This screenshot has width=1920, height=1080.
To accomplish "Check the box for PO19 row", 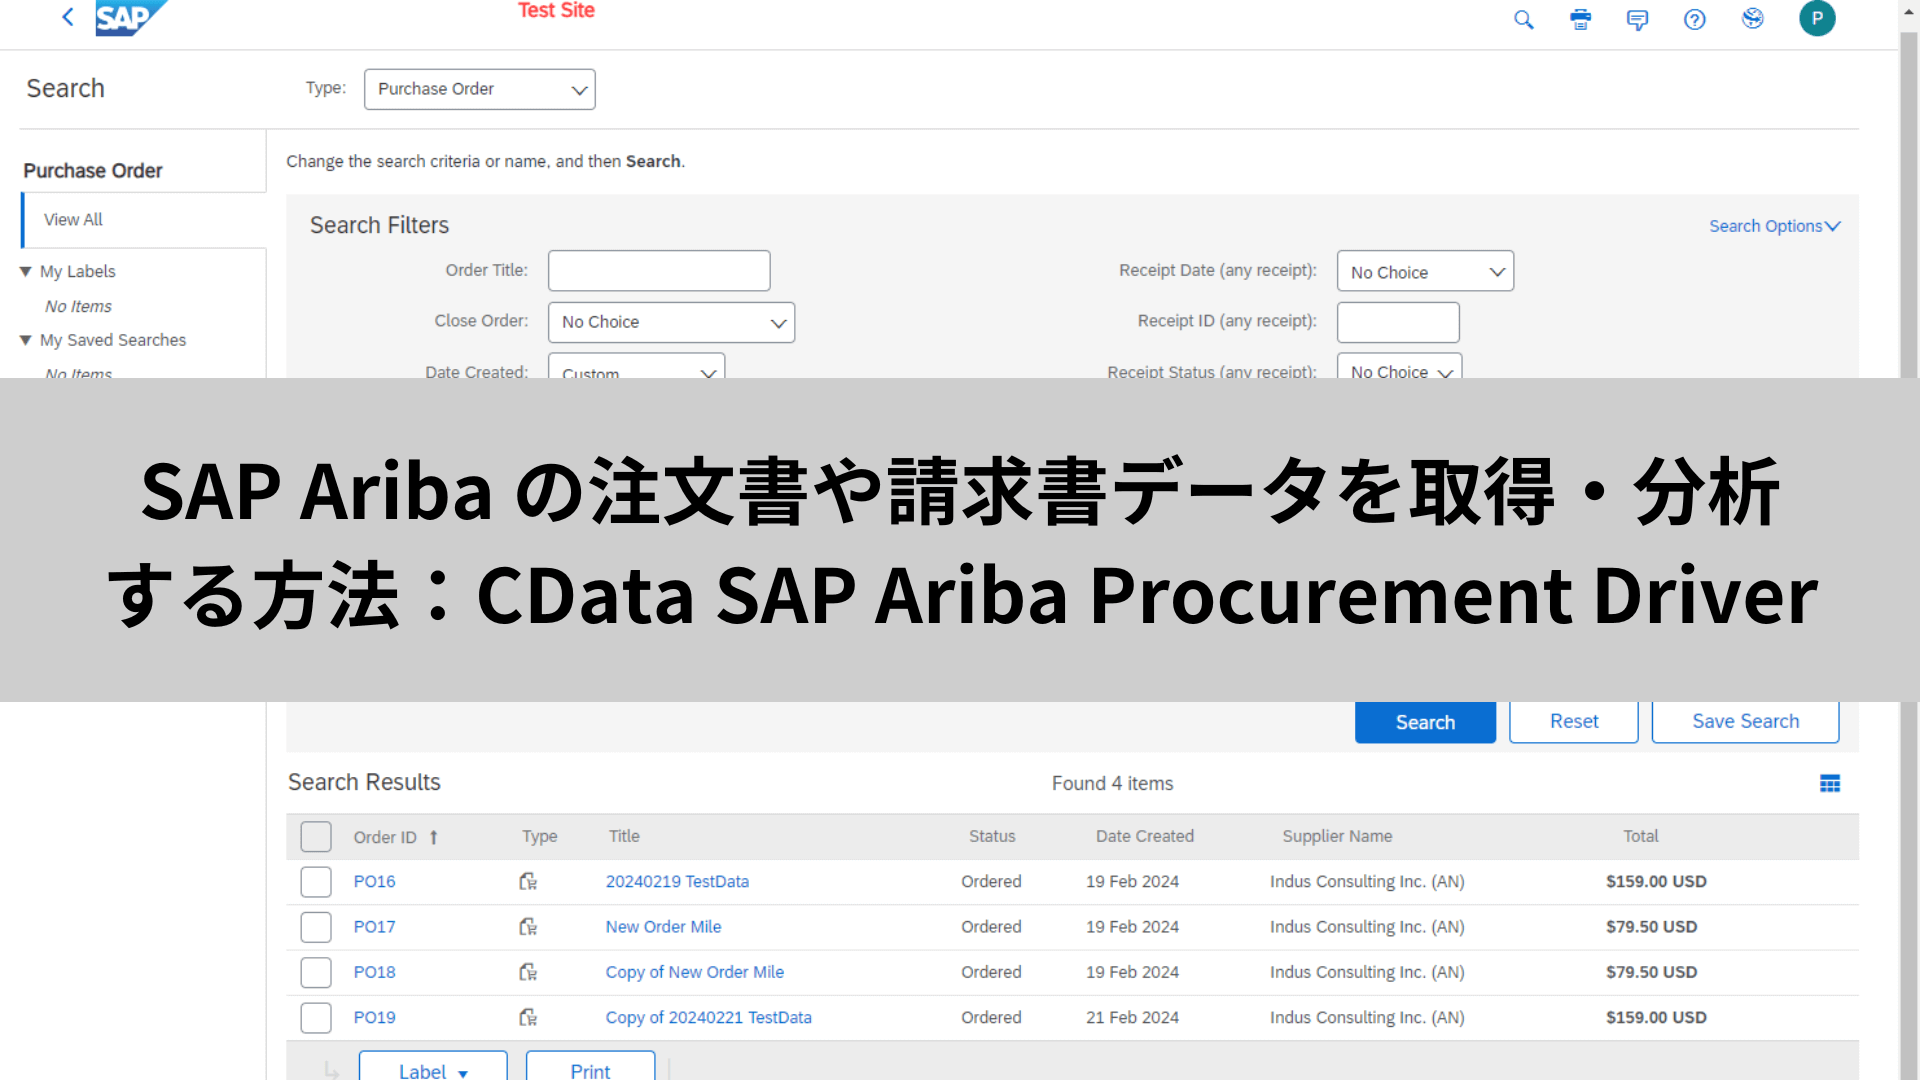I will pos(316,1018).
